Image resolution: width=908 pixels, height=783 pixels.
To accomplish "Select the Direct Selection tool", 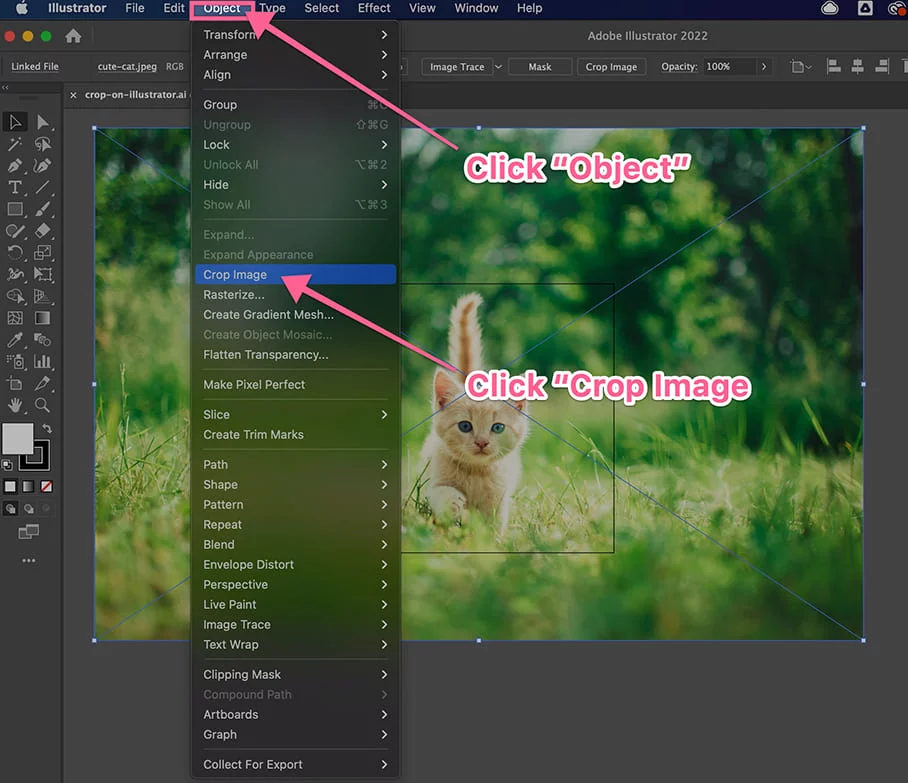I will (x=42, y=122).
